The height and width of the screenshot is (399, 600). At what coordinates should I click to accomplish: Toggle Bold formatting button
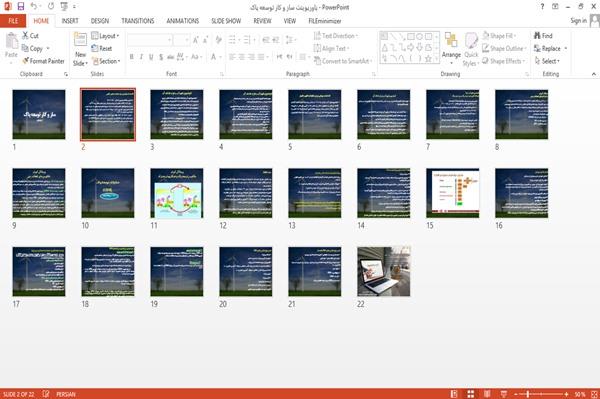coord(132,57)
